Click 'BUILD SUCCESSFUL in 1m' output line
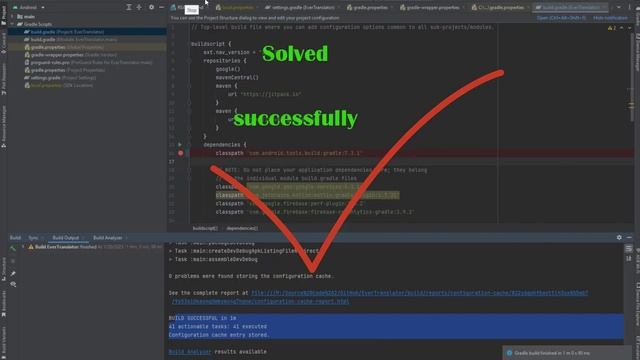Image resolution: width=640 pixels, height=360 pixels. (202, 318)
